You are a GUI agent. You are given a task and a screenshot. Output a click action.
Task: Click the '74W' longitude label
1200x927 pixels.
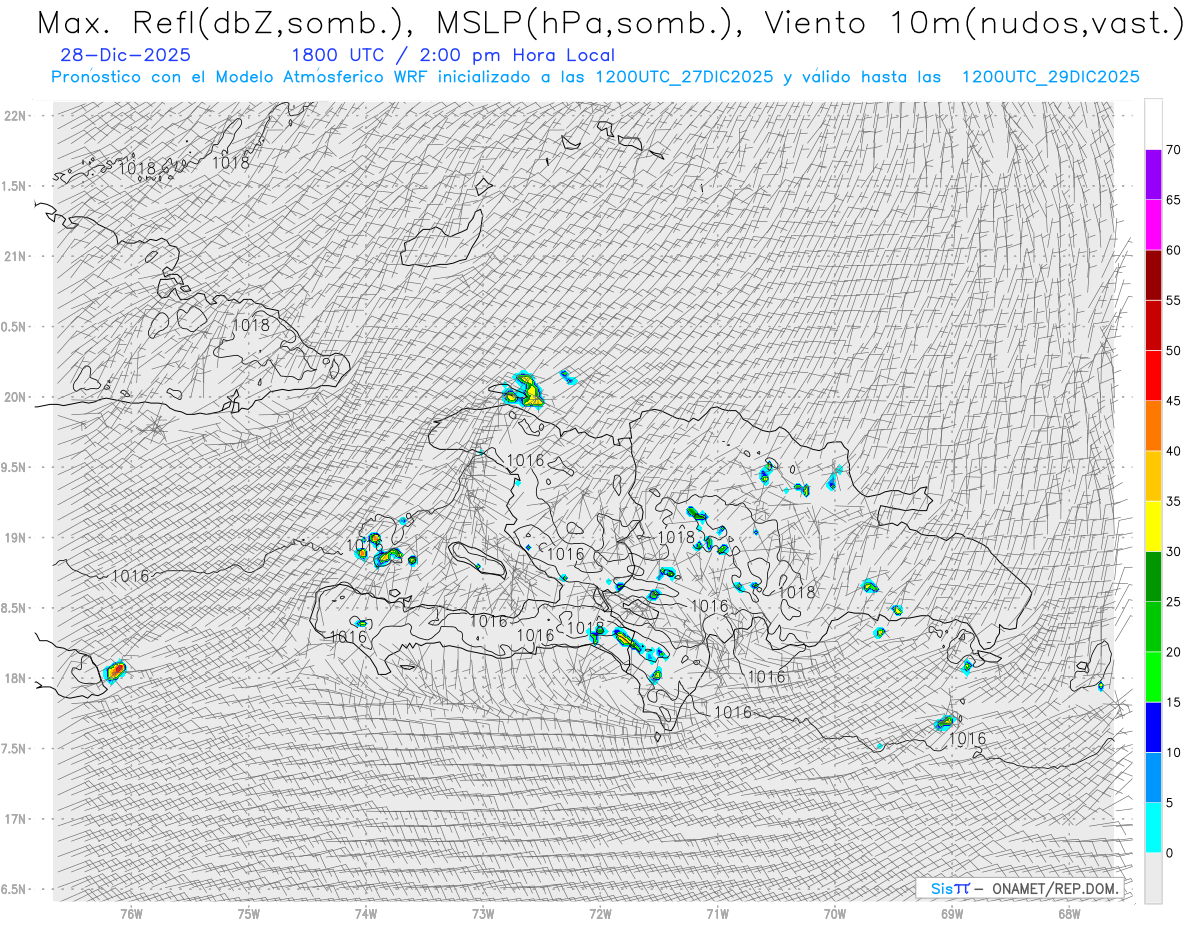pyautogui.click(x=366, y=914)
